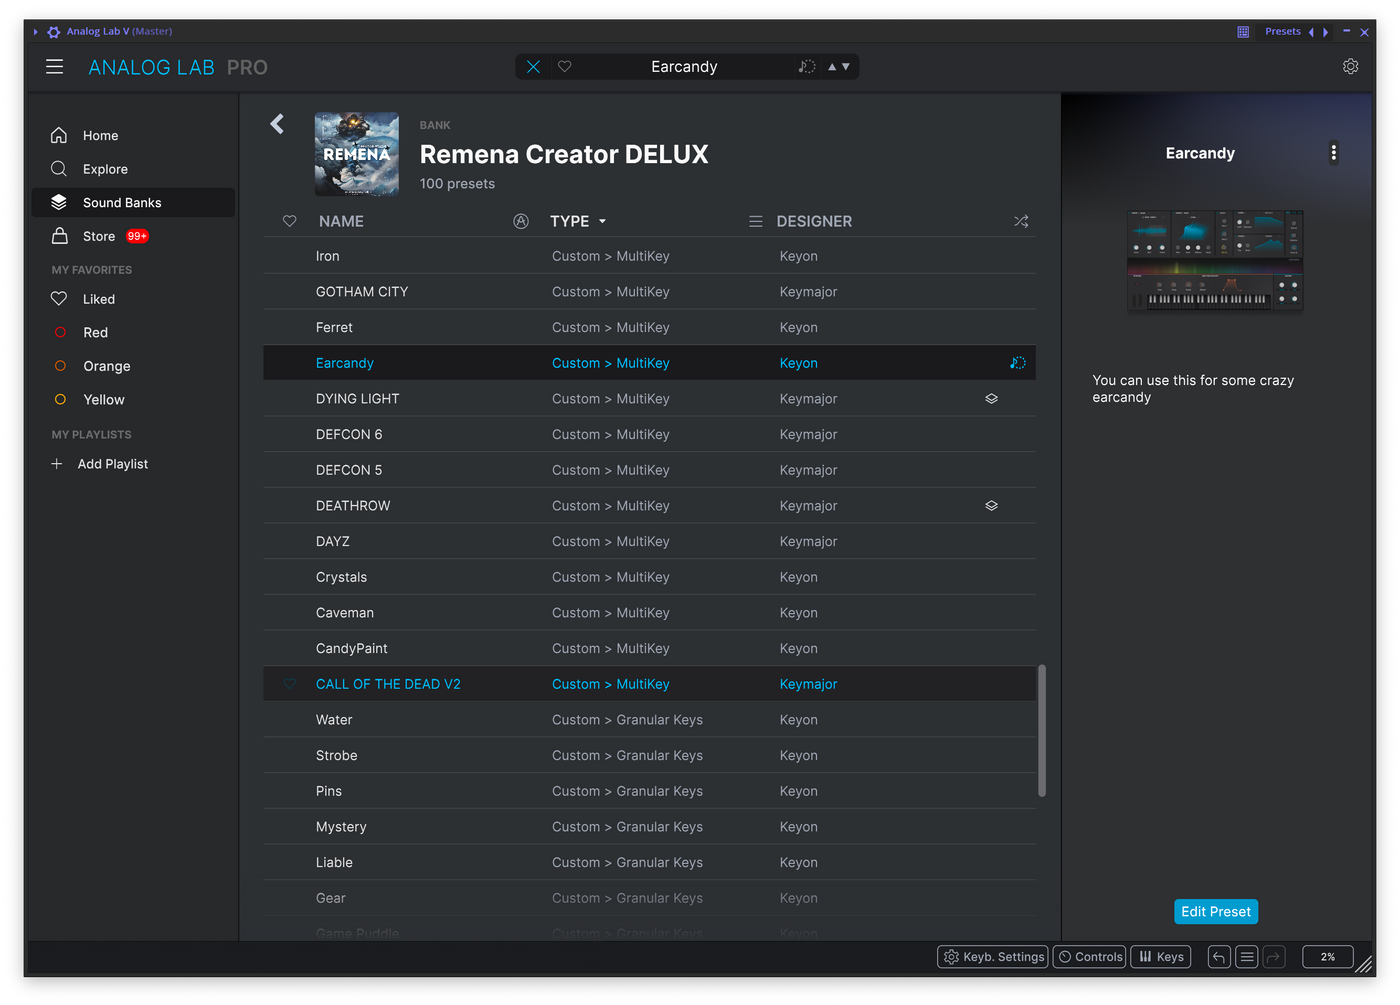This screenshot has width=1400, height=1005.
Task: Click the 2% CPU meter
Action: pos(1328,957)
